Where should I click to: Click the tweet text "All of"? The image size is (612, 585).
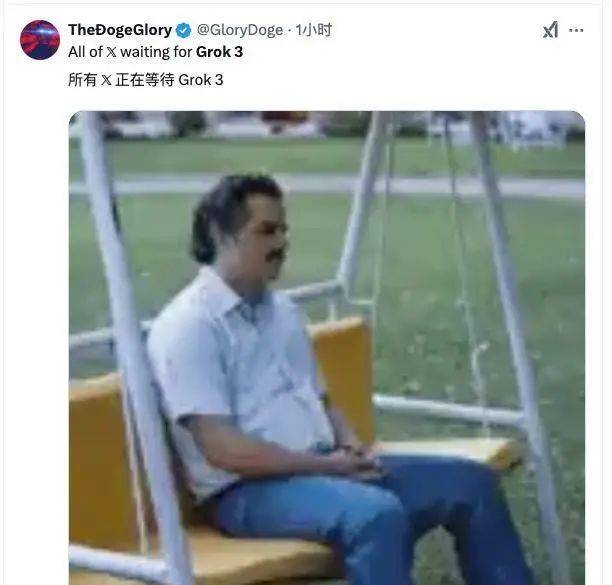(85, 52)
